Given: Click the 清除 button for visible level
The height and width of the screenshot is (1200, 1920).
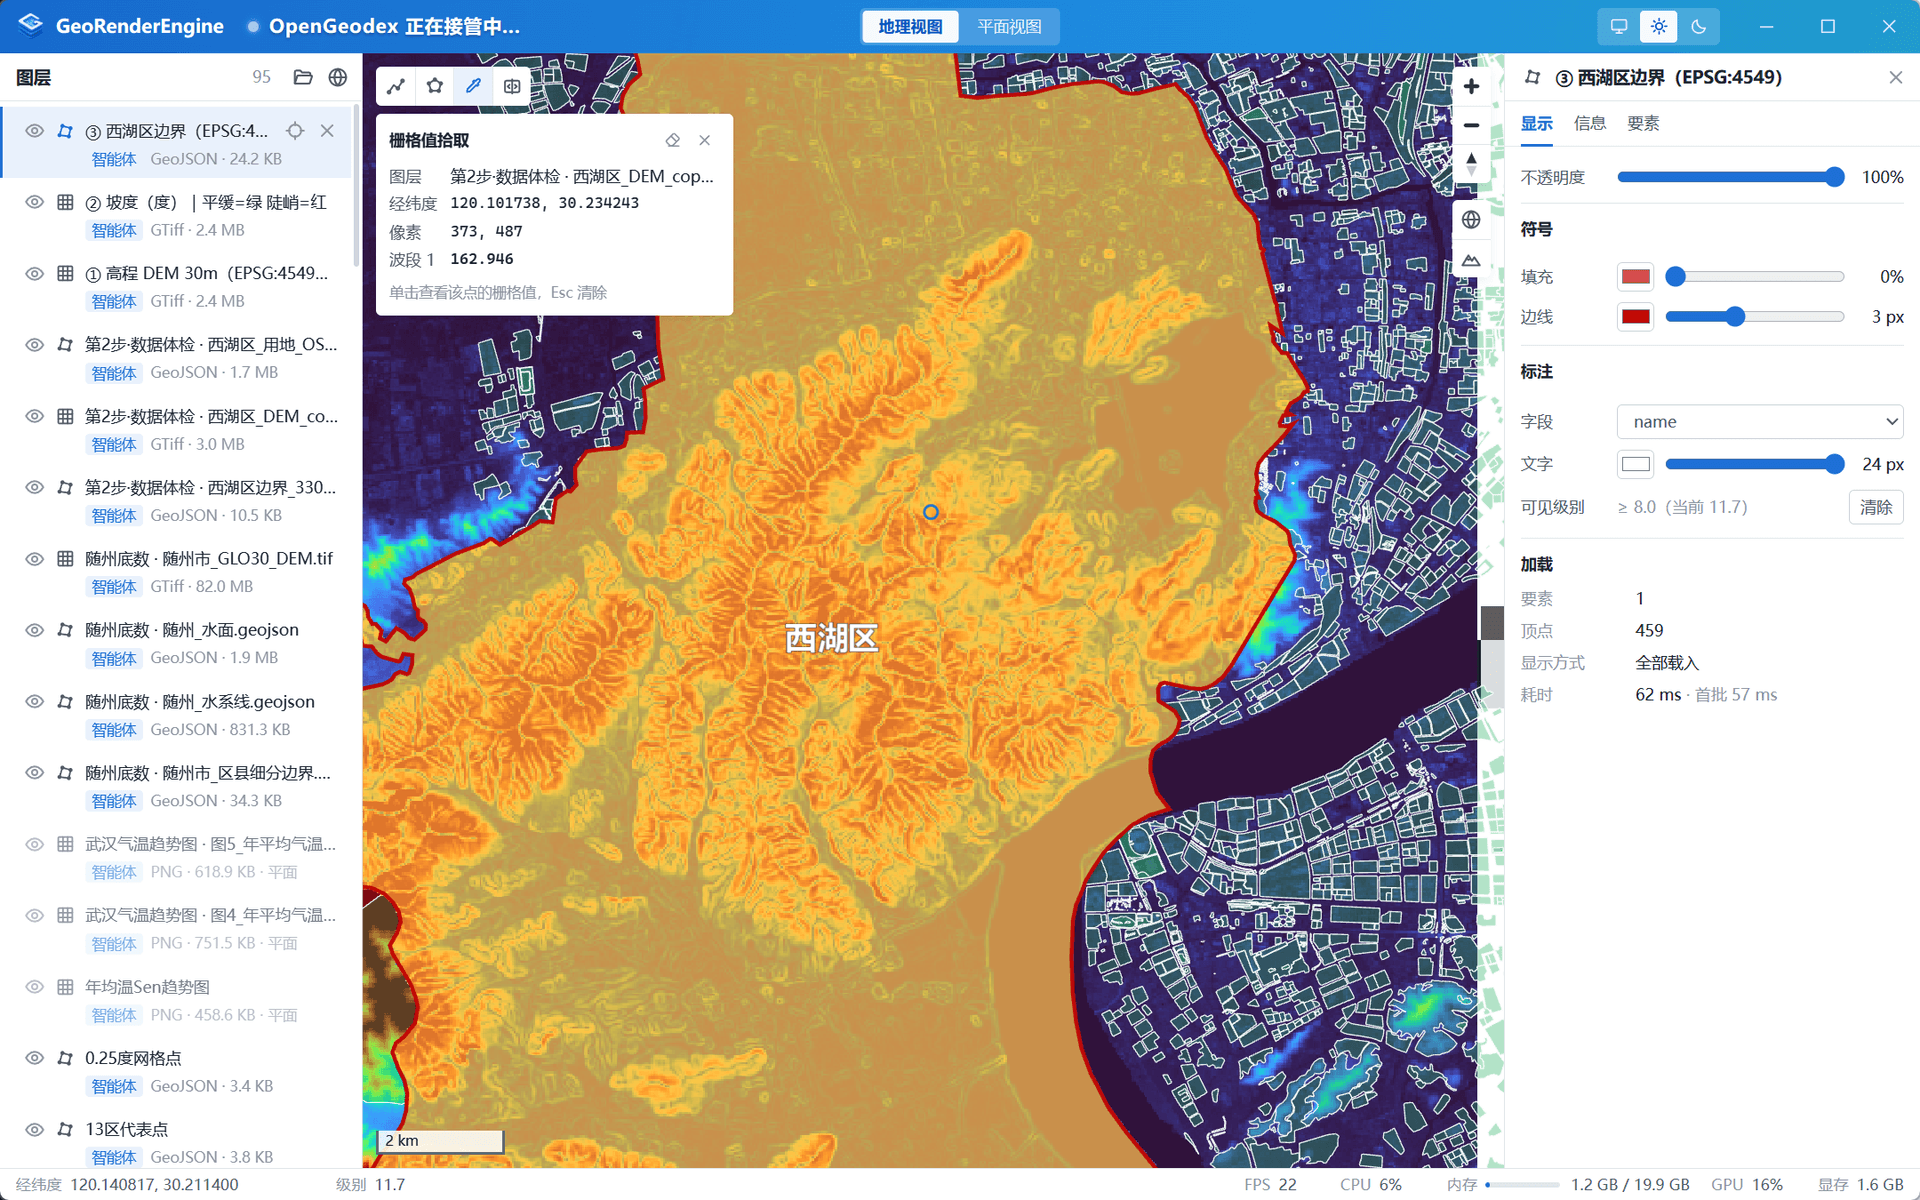Looking at the screenshot, I should pos(1876,507).
